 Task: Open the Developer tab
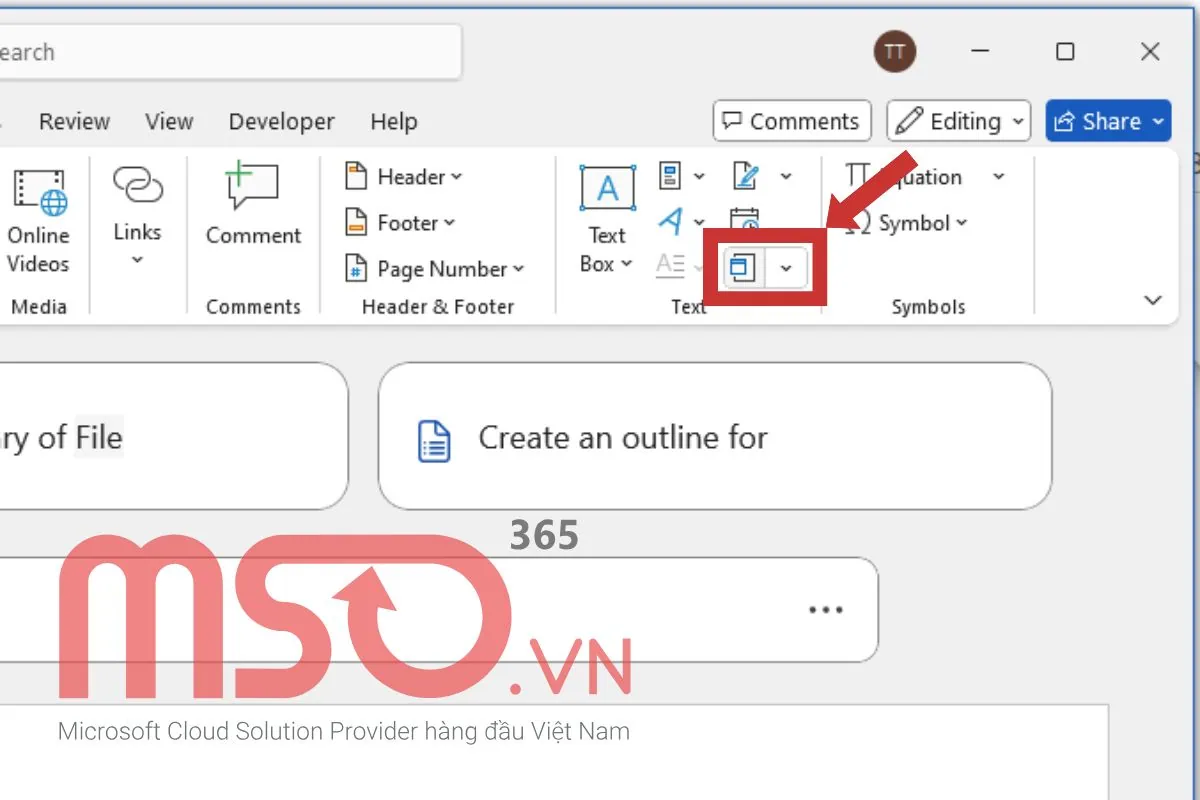click(281, 121)
